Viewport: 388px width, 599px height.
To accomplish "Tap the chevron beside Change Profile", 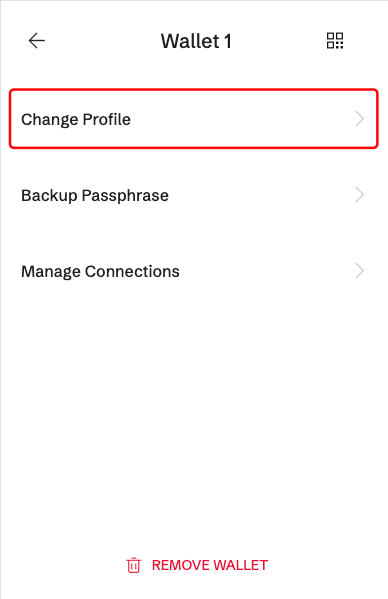I will [359, 119].
